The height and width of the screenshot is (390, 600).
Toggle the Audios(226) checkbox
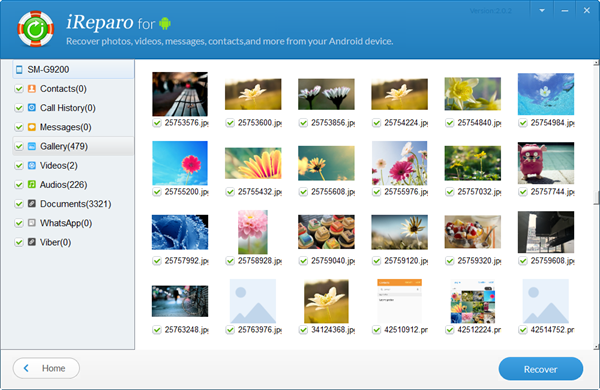[x=19, y=185]
